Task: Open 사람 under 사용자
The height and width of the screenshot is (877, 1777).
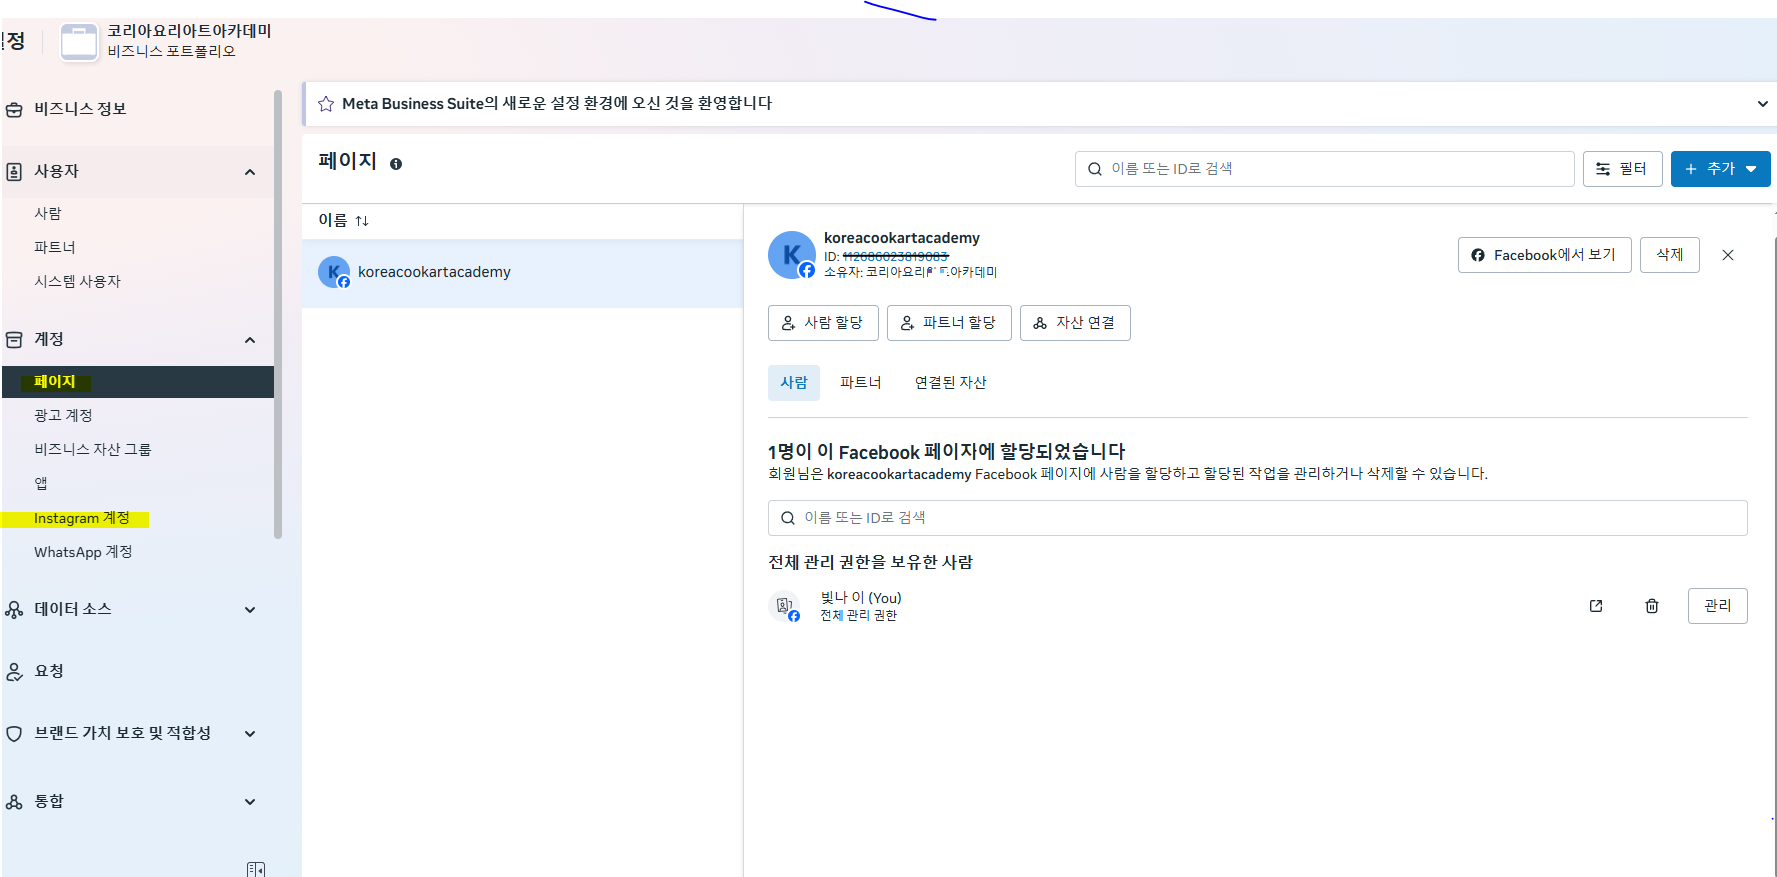Action: [48, 213]
